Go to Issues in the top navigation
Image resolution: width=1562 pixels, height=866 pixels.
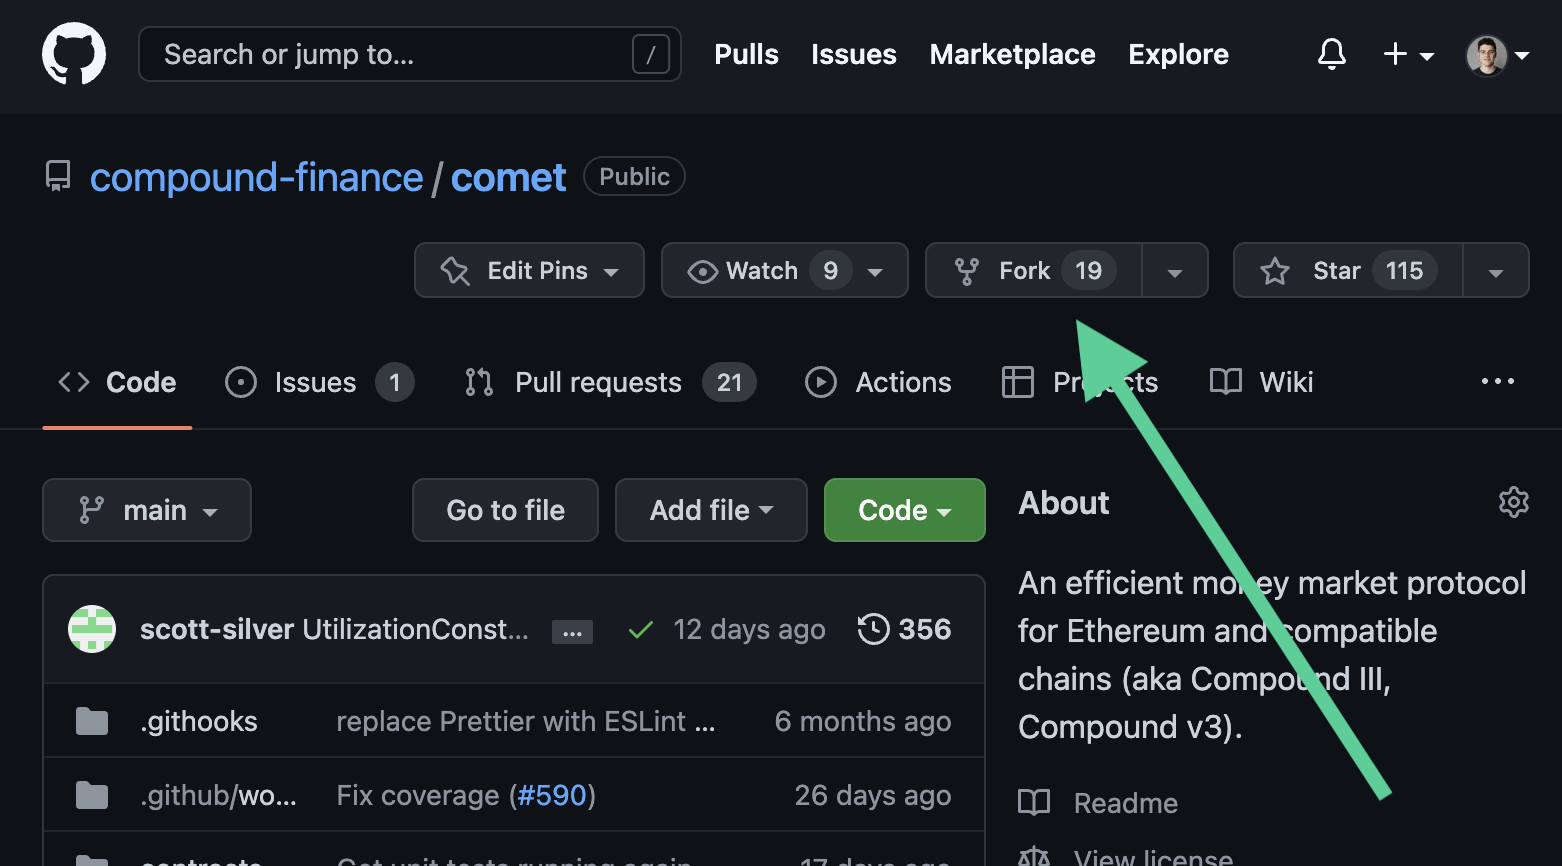tap(854, 54)
